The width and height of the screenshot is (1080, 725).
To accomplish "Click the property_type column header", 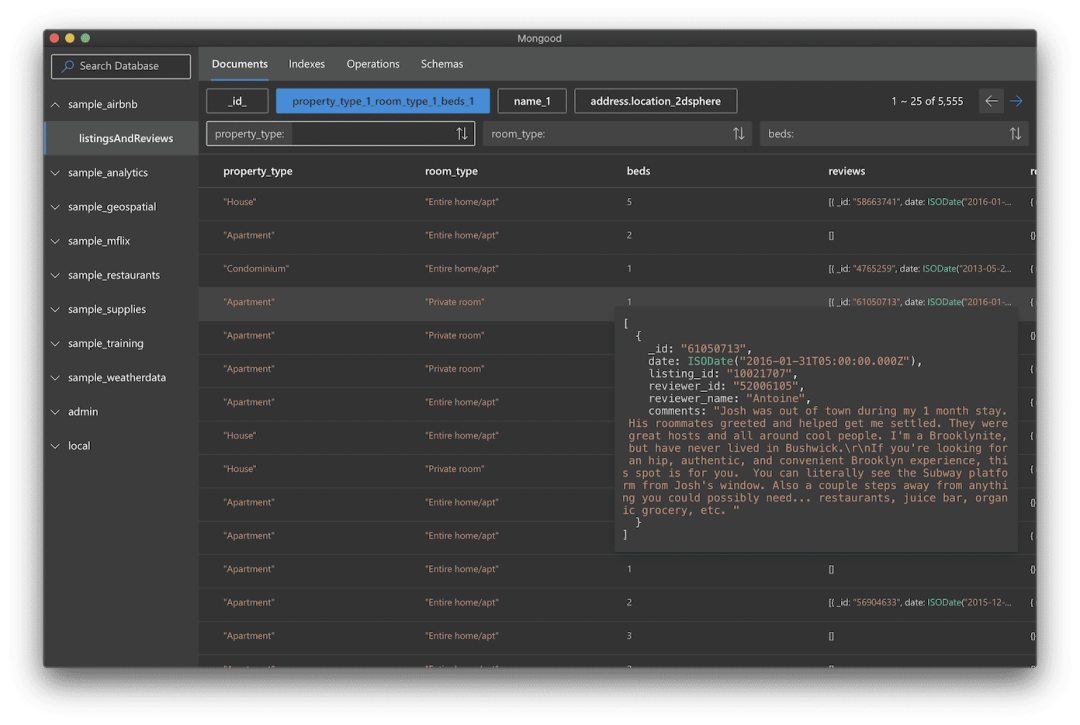I will (258, 171).
